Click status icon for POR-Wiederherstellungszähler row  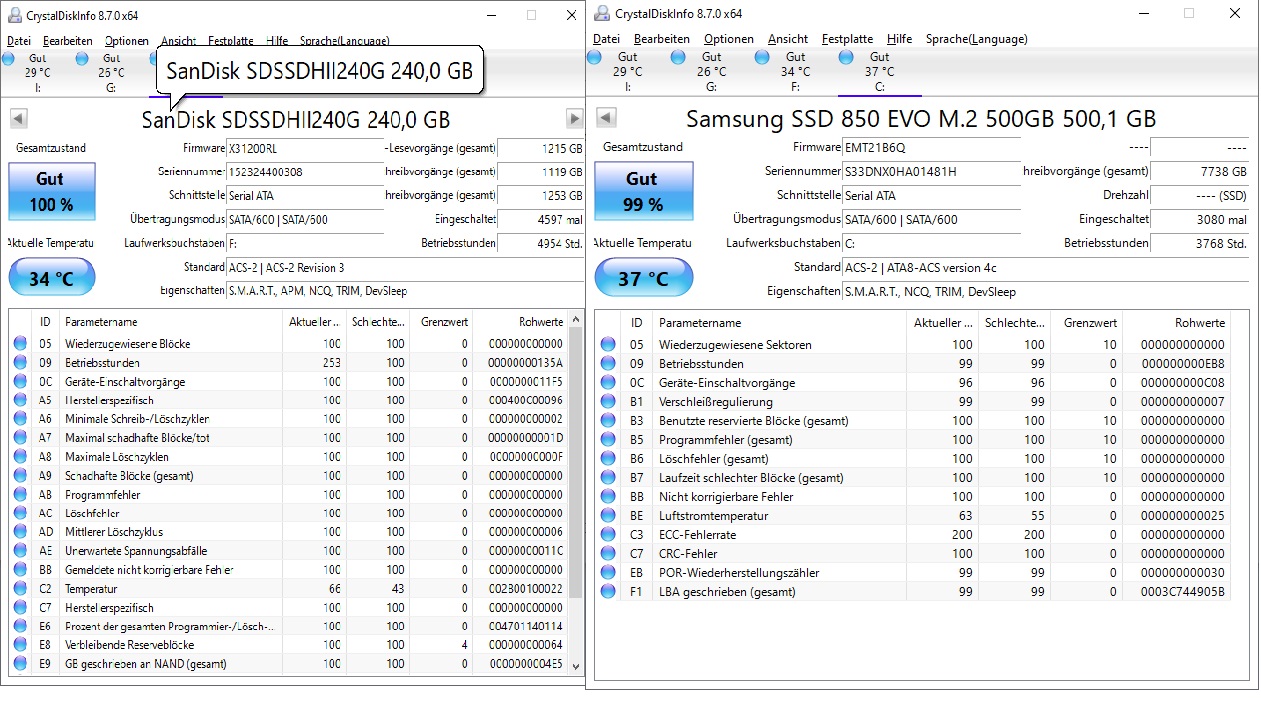point(608,573)
